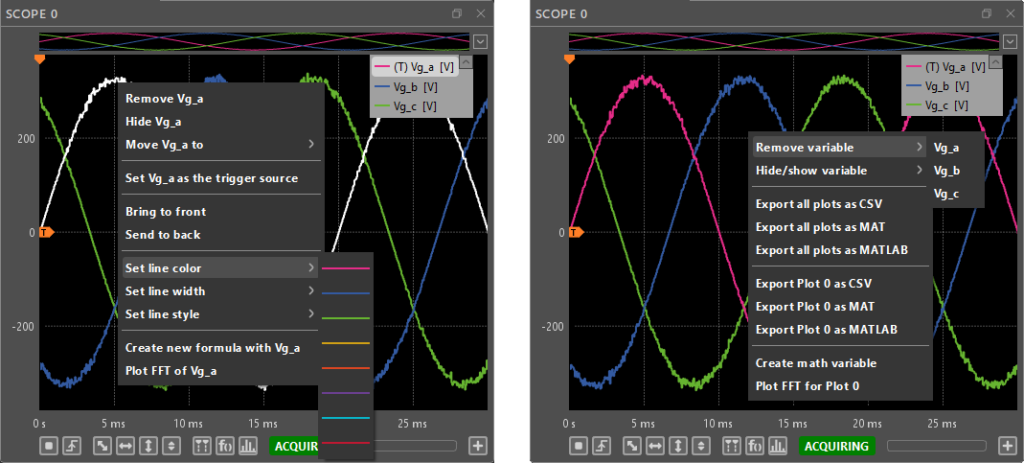Expand overview dropdown arrow in right scope
Viewport: 1024px width, 463px height.
[x=1010, y=42]
